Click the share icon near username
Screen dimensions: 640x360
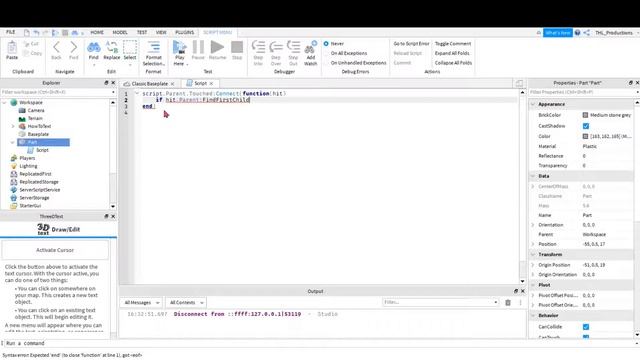[x=587, y=33]
